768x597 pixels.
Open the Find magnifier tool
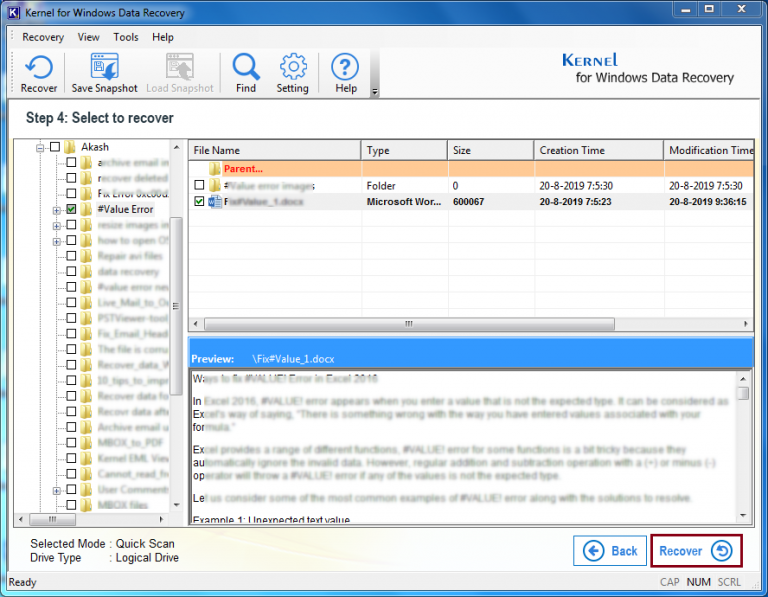[x=246, y=73]
